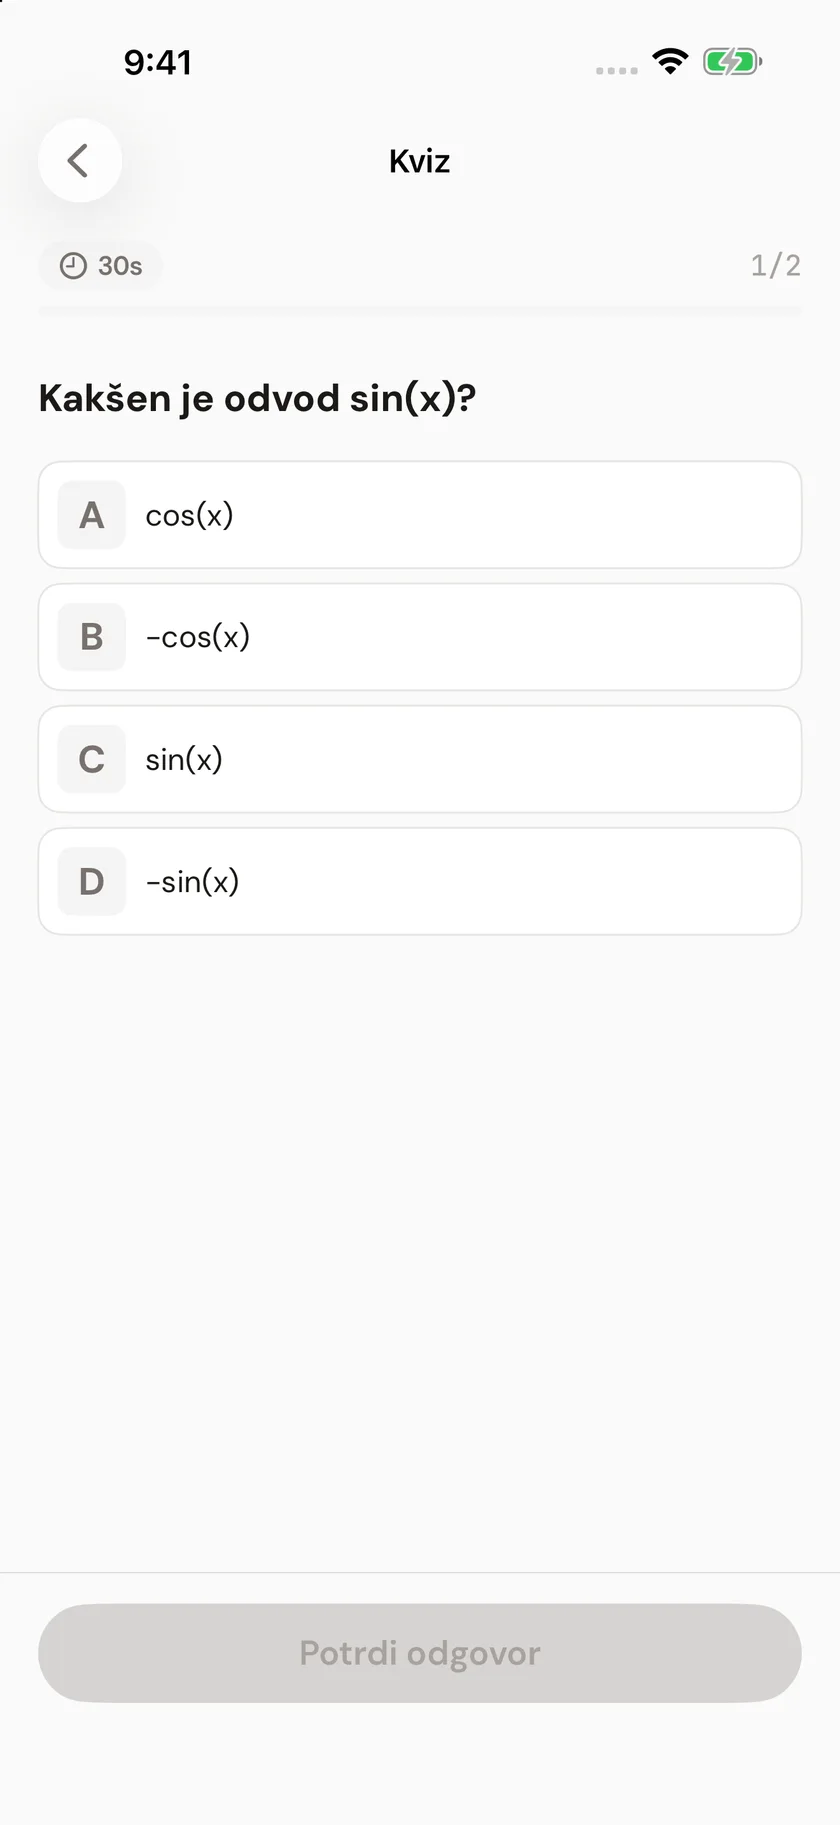This screenshot has height=1825, width=840.
Task: Tap the quiz progress bar
Action: point(420,311)
